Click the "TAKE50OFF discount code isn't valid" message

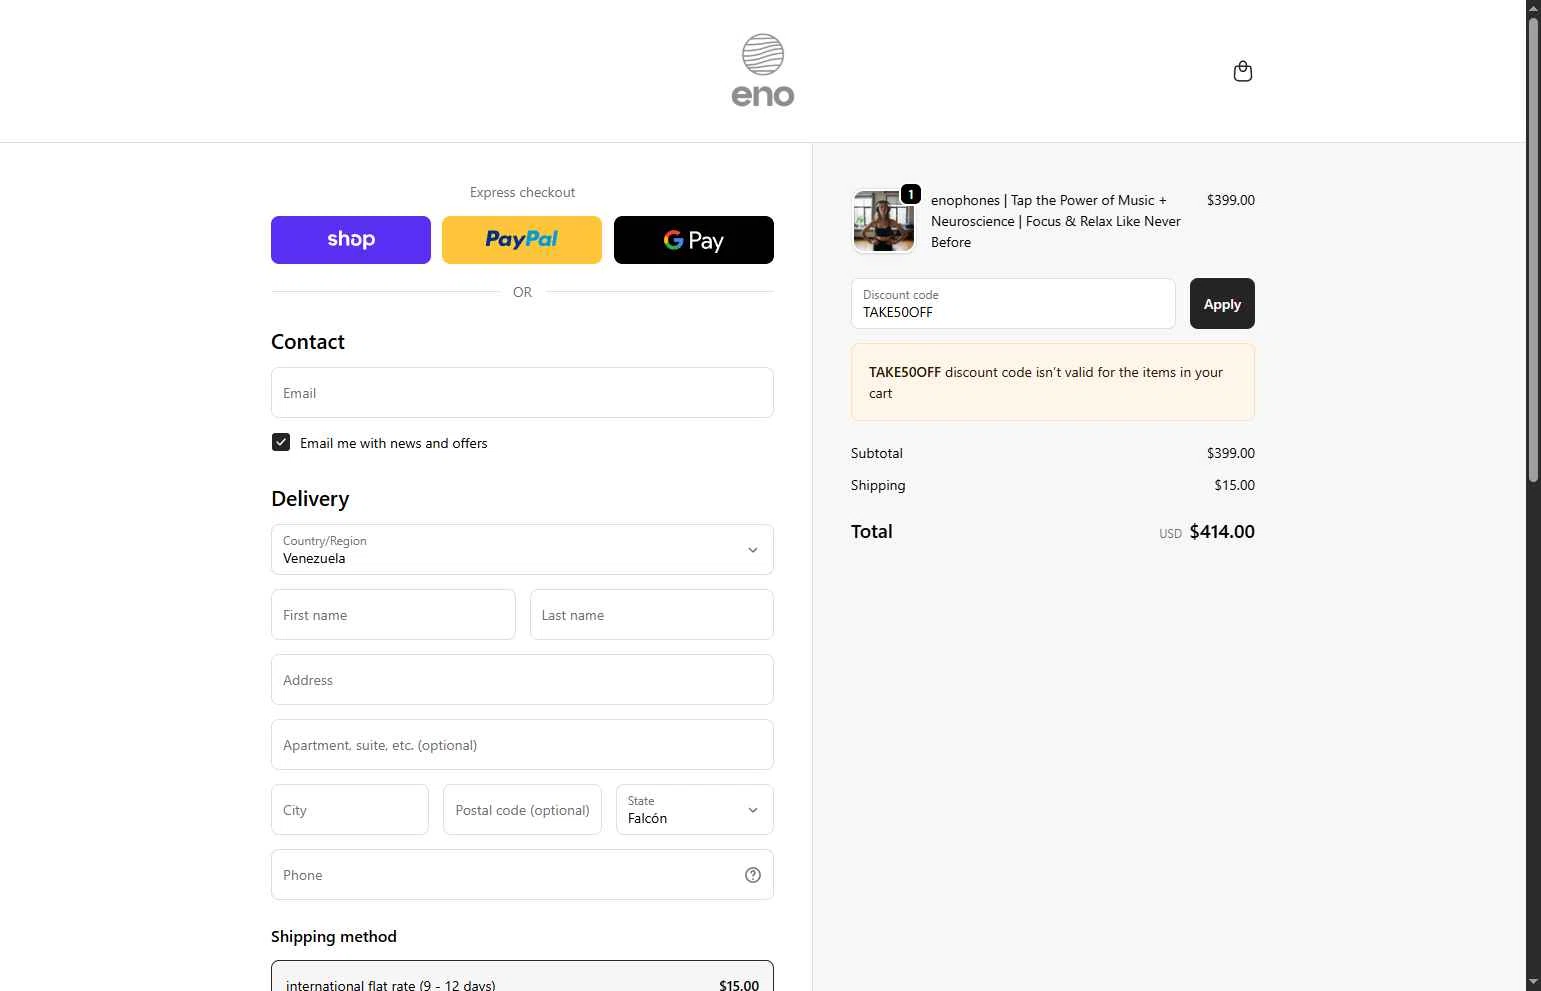[x=1053, y=382]
